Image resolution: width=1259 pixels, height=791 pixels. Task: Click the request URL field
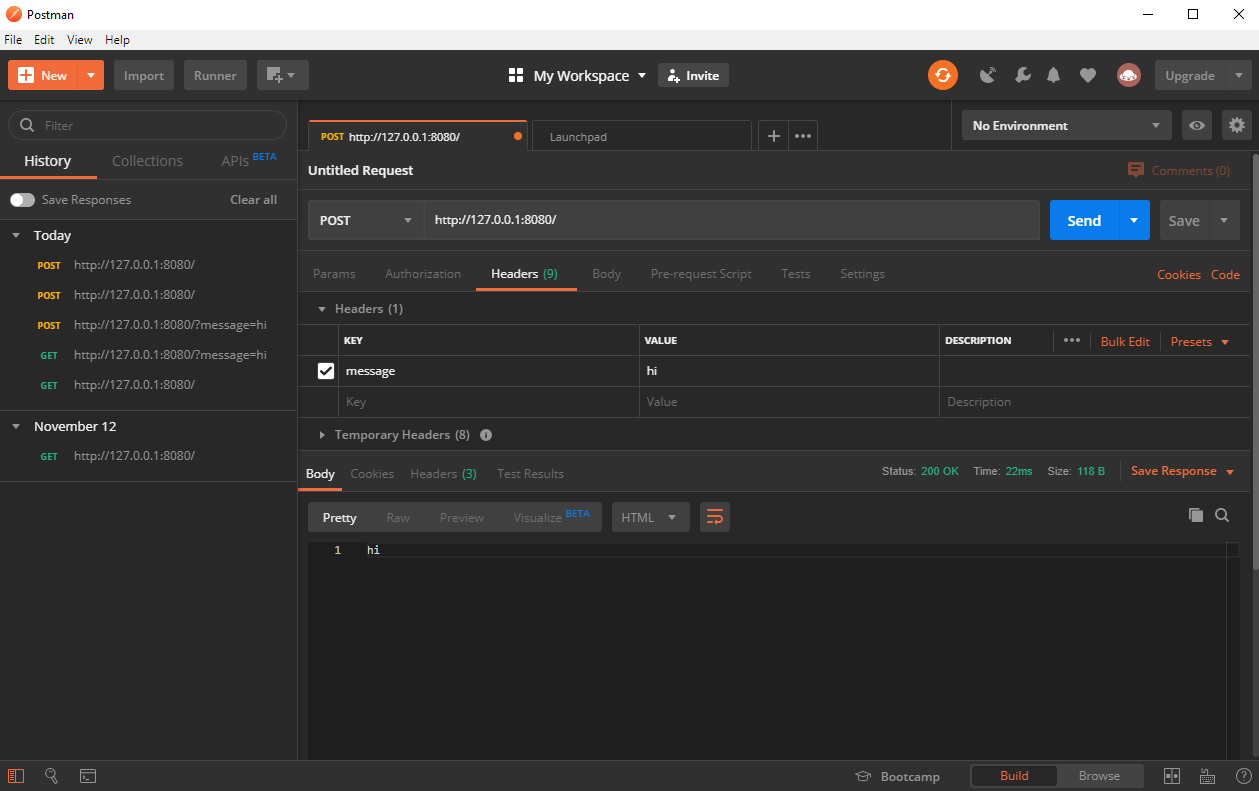(732, 220)
